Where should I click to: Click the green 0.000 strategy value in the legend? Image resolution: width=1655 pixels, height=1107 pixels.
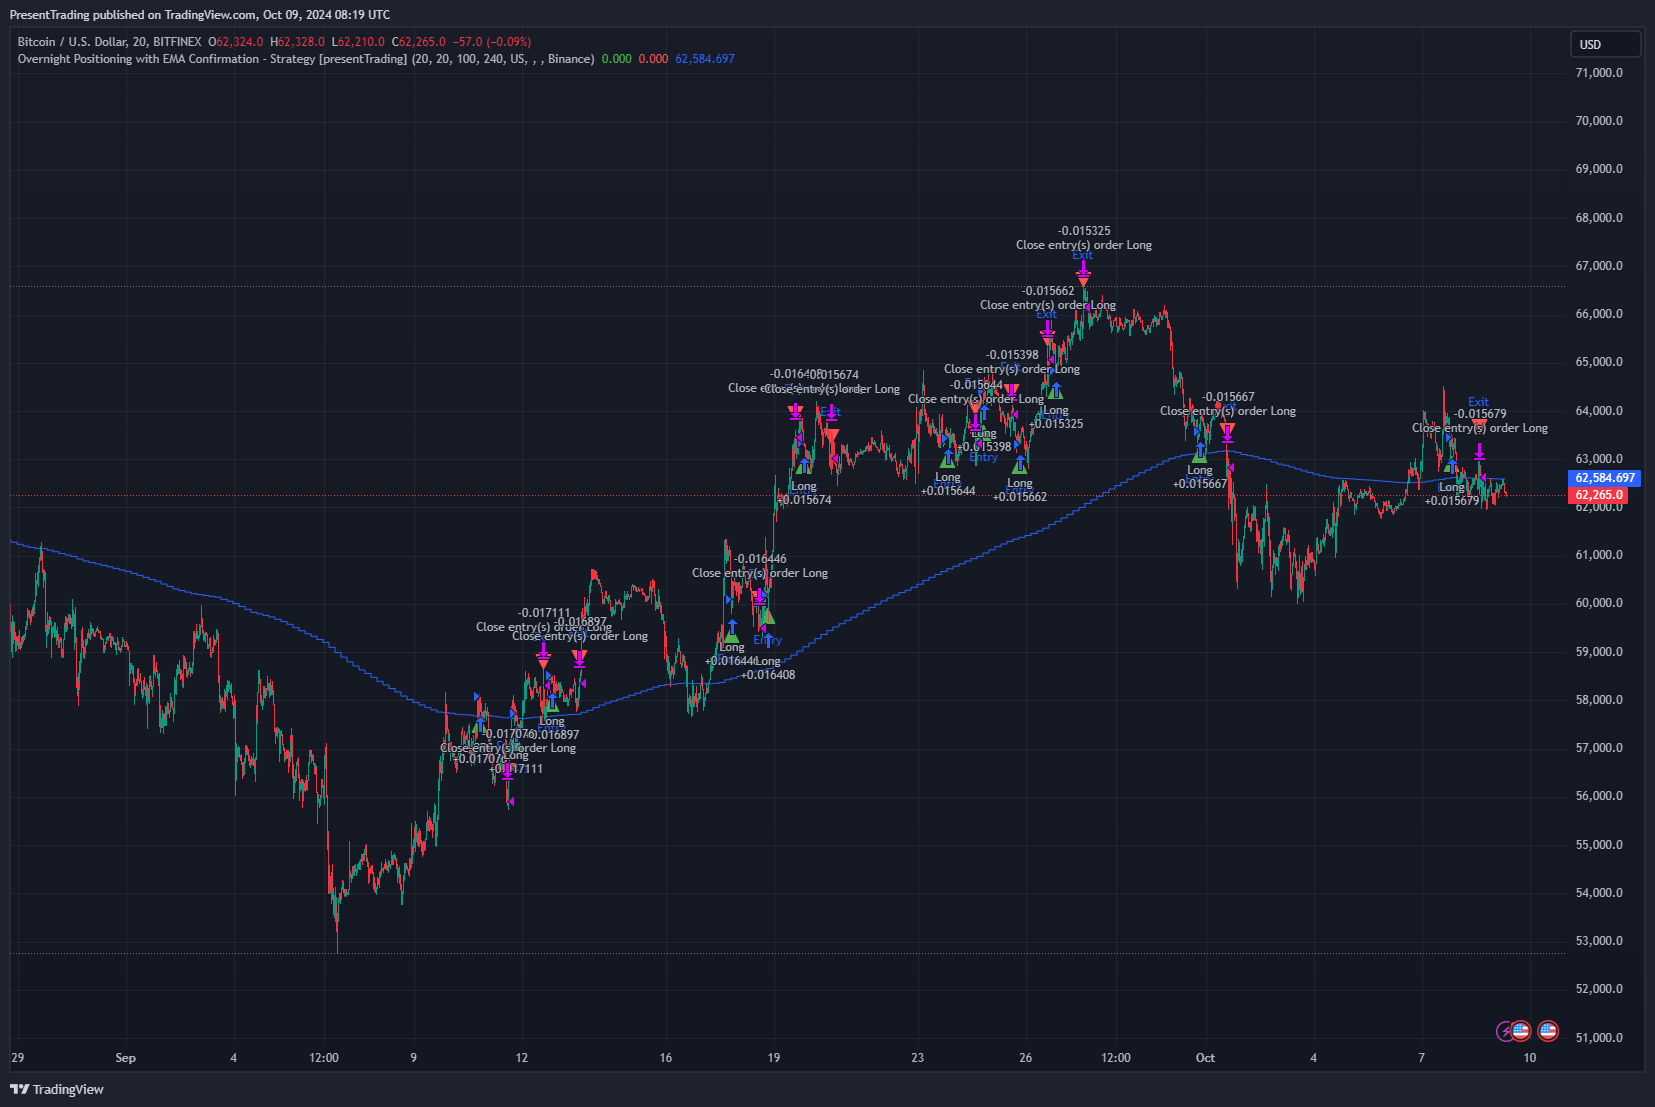(x=617, y=59)
